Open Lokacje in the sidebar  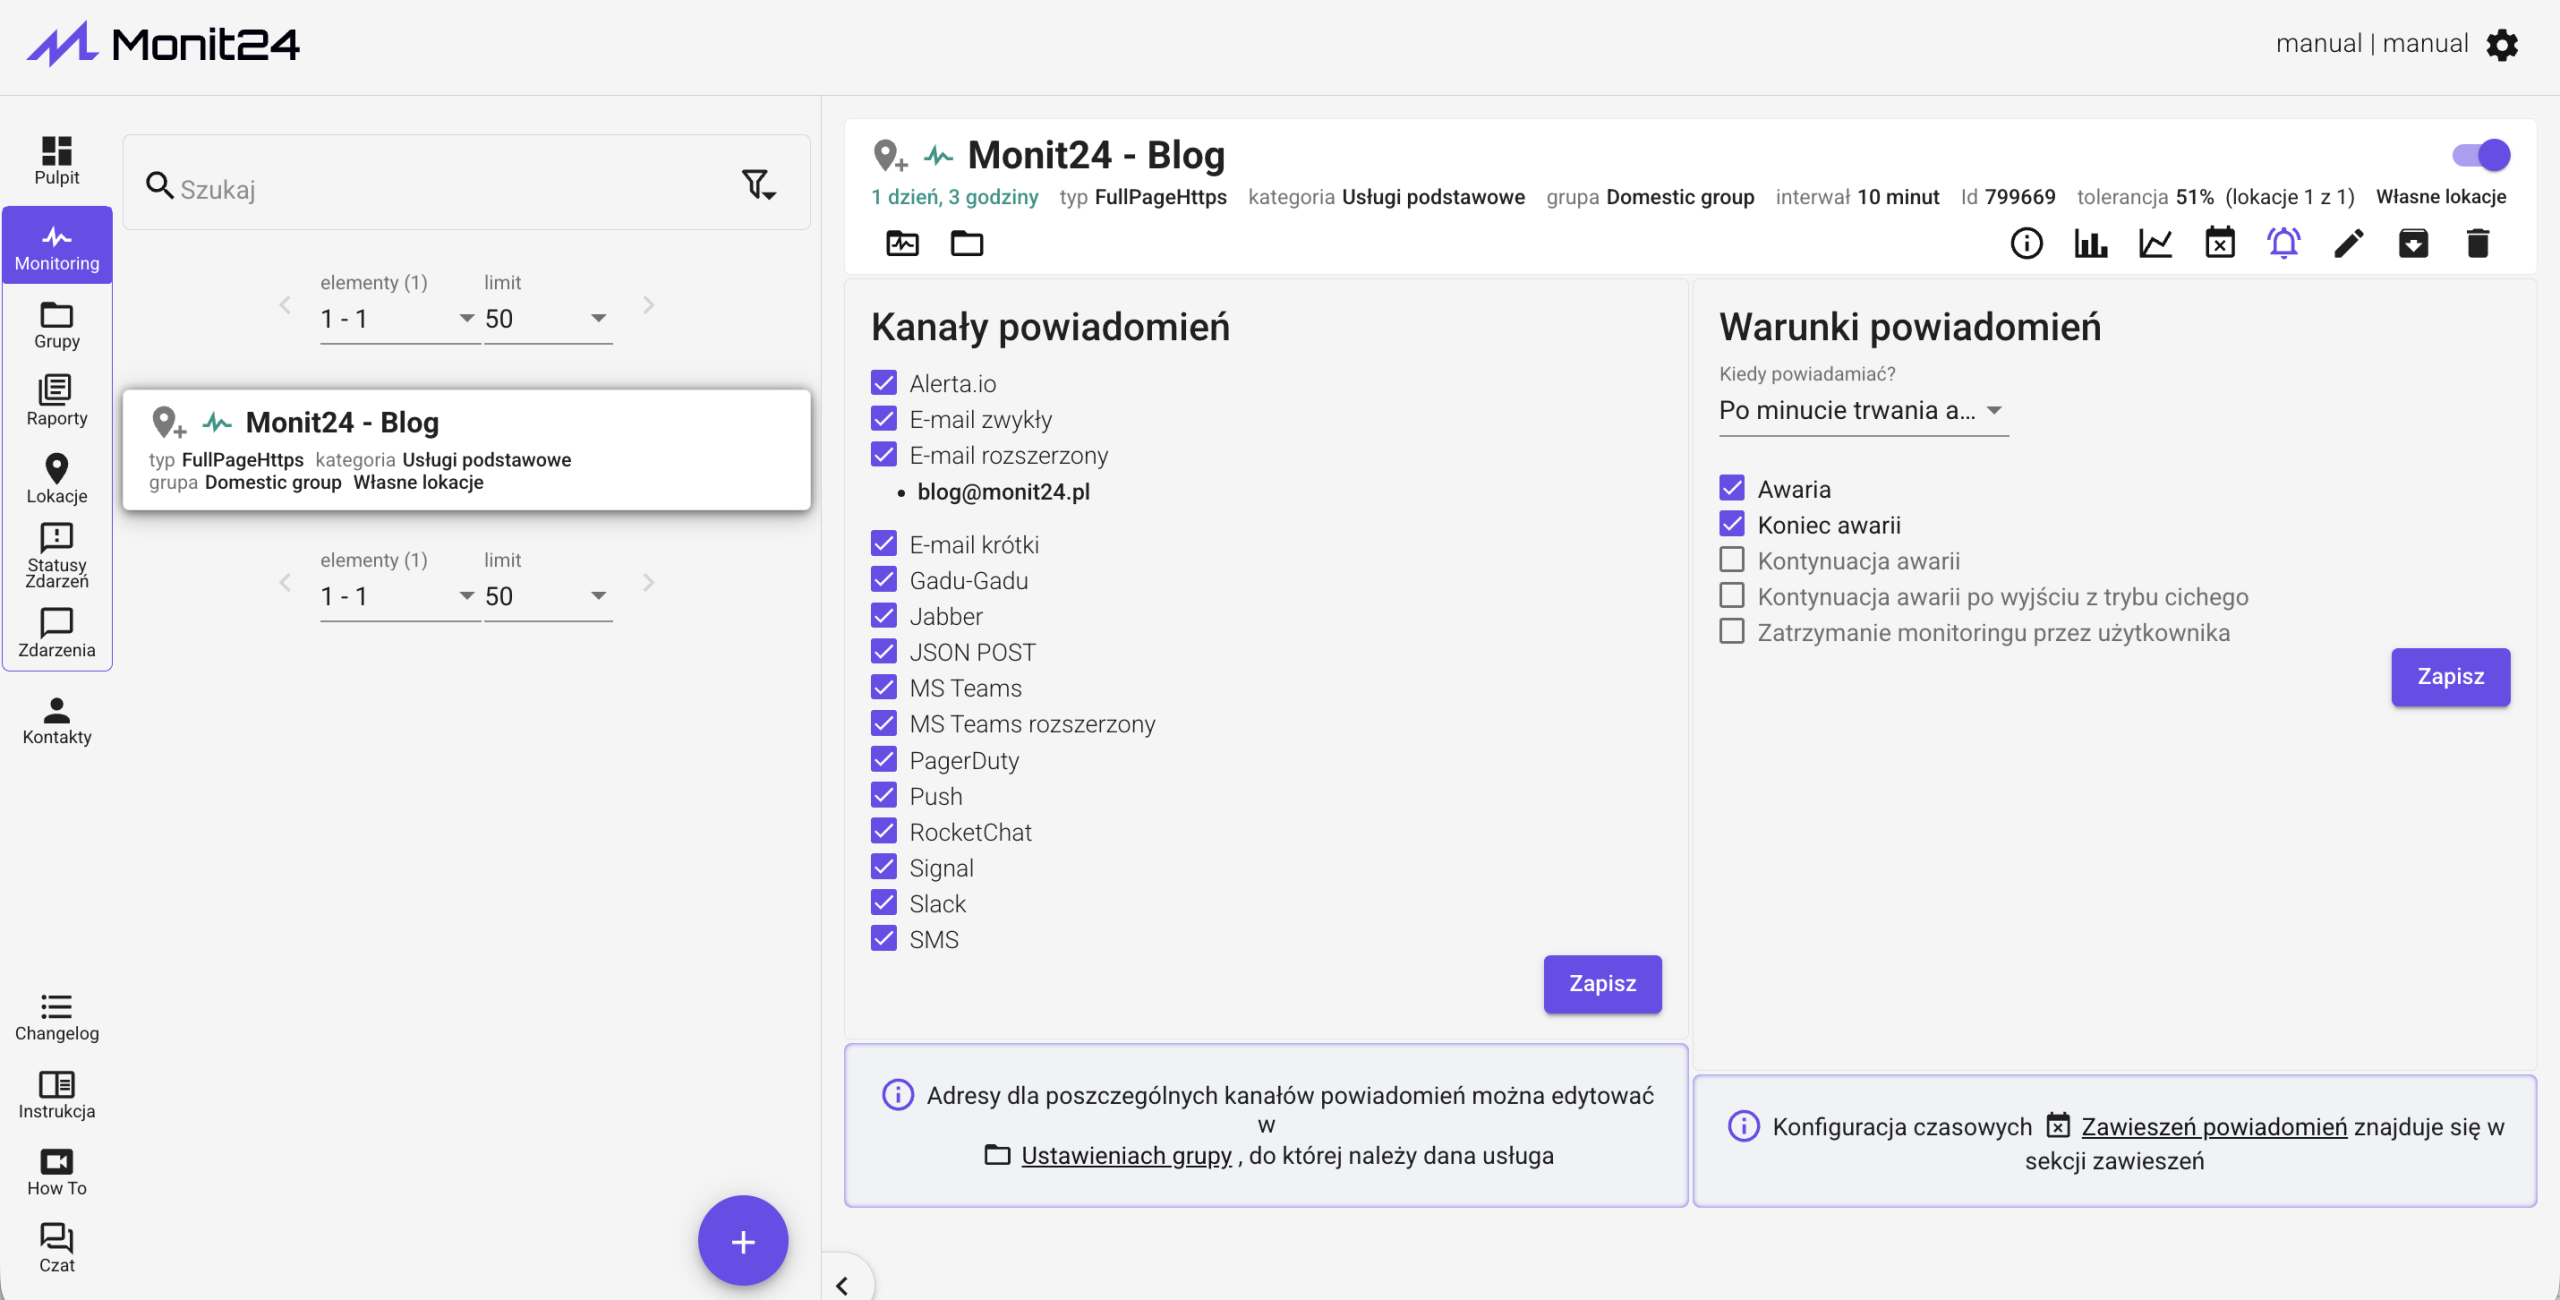click(x=57, y=479)
